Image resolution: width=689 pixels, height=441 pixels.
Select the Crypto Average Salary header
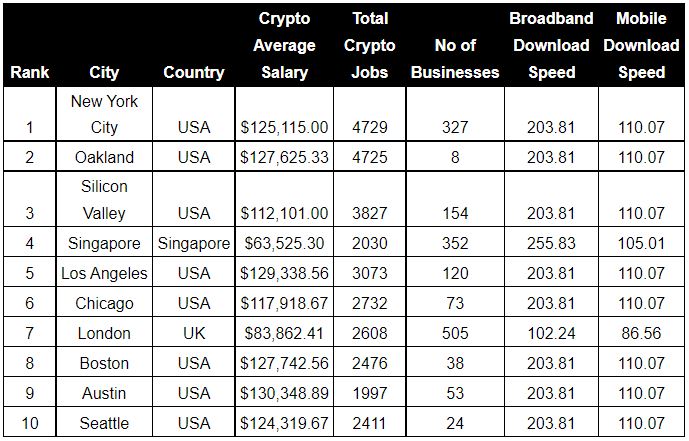click(x=284, y=46)
